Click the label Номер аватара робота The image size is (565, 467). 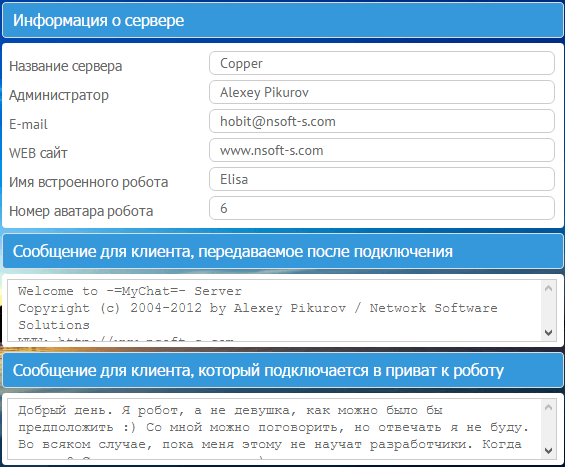point(81,211)
